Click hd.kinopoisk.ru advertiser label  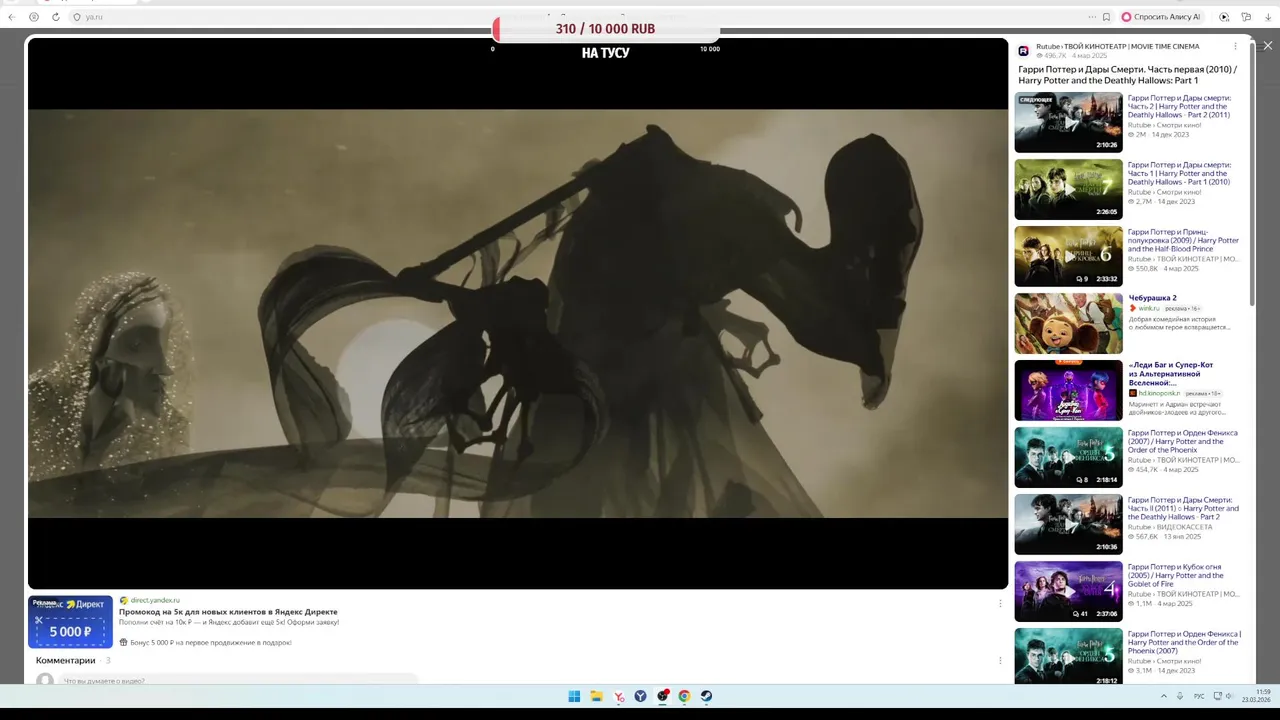1155,393
